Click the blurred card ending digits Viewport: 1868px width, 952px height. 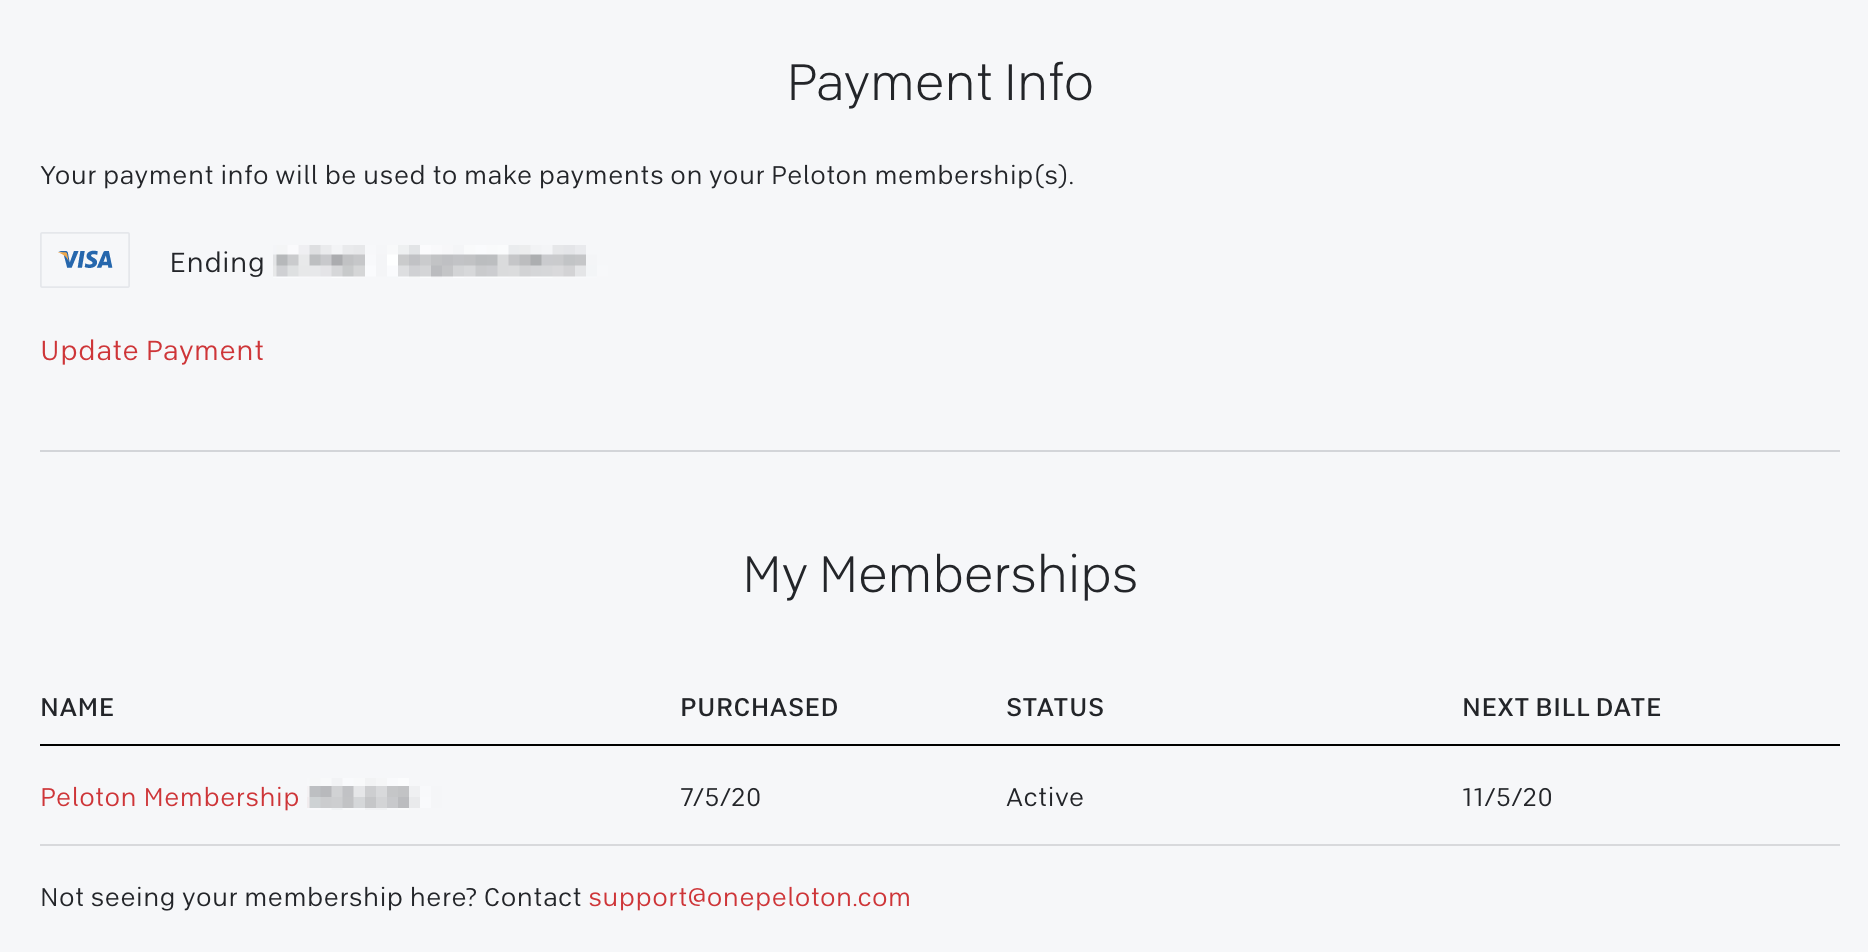320,263
